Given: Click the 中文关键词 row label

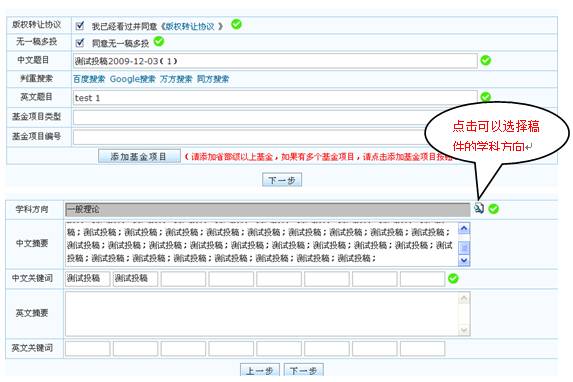Looking at the screenshot, I should [x=32, y=278].
